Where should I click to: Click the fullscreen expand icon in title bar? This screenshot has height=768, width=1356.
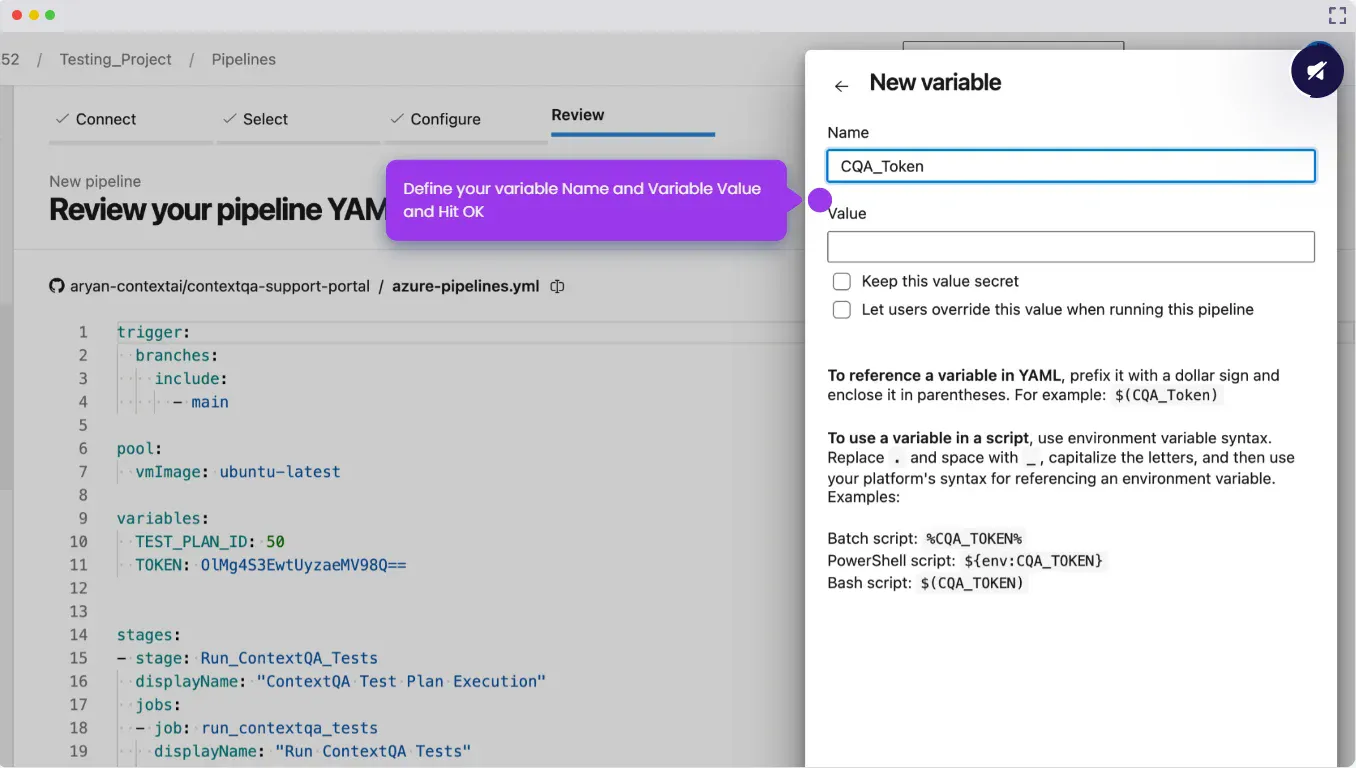click(x=1337, y=15)
